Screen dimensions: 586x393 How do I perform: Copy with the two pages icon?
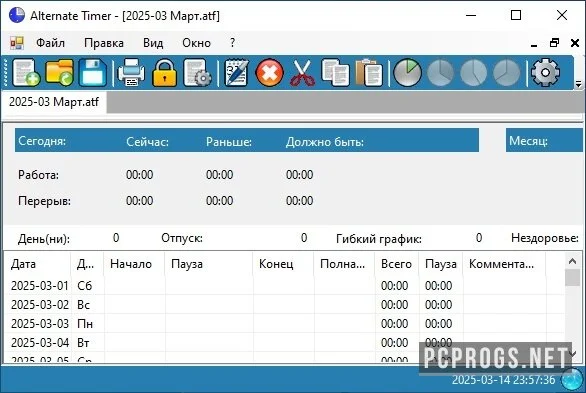(x=335, y=72)
